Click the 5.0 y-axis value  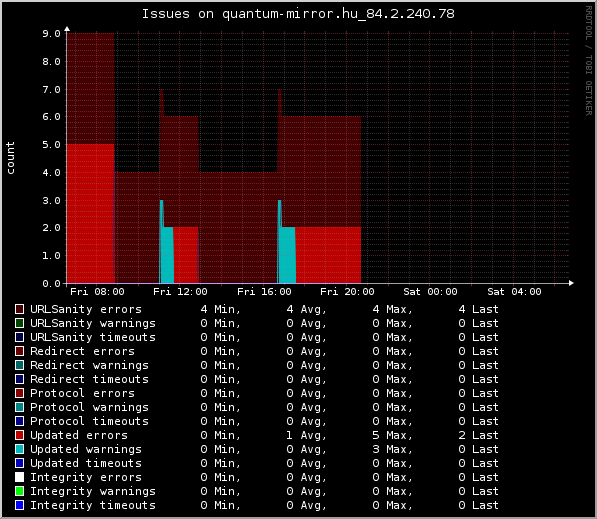[x=51, y=145]
